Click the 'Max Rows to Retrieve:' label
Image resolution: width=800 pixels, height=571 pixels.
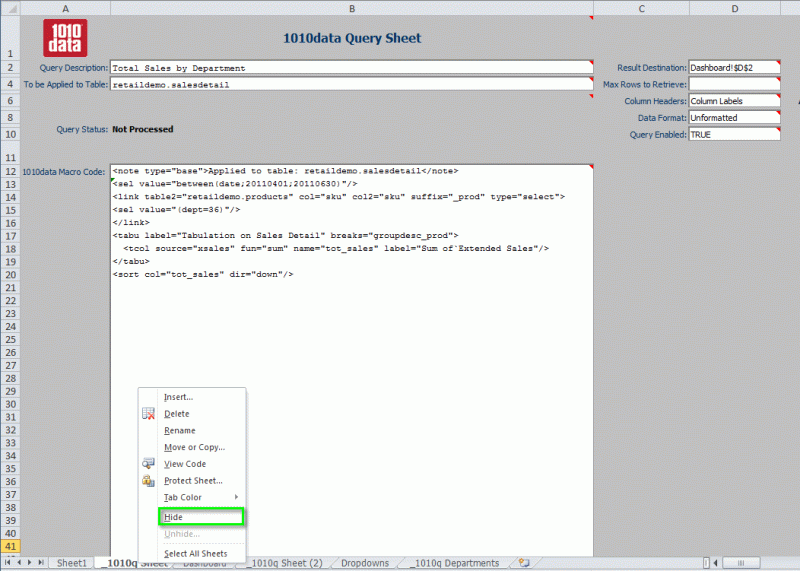pyautogui.click(x=645, y=85)
